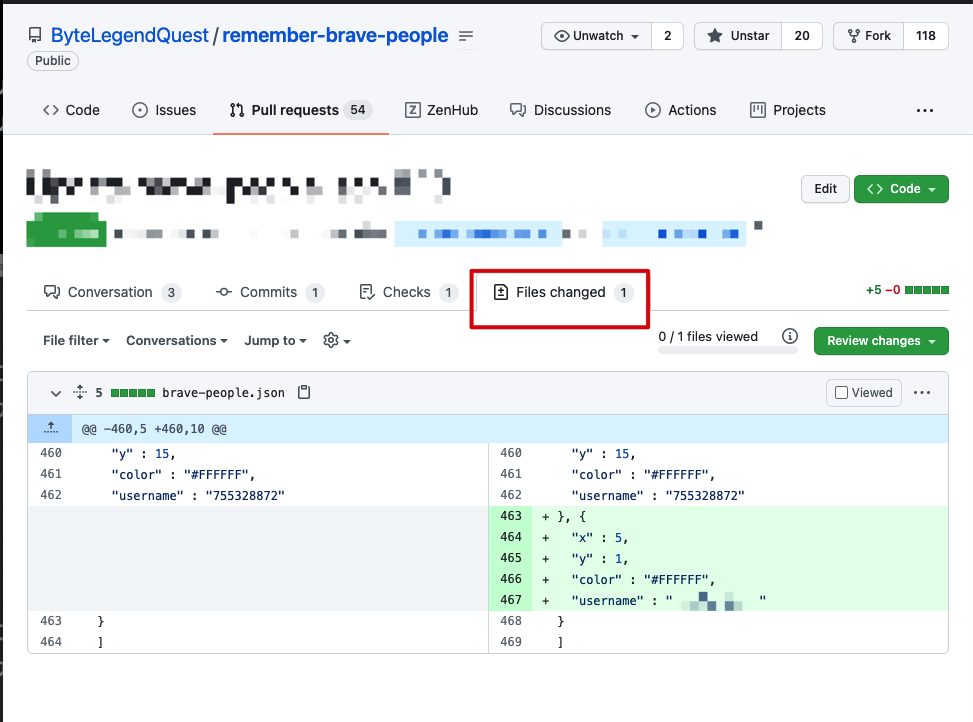Open the File filter dropdown
This screenshot has width=973, height=722.
76,341
